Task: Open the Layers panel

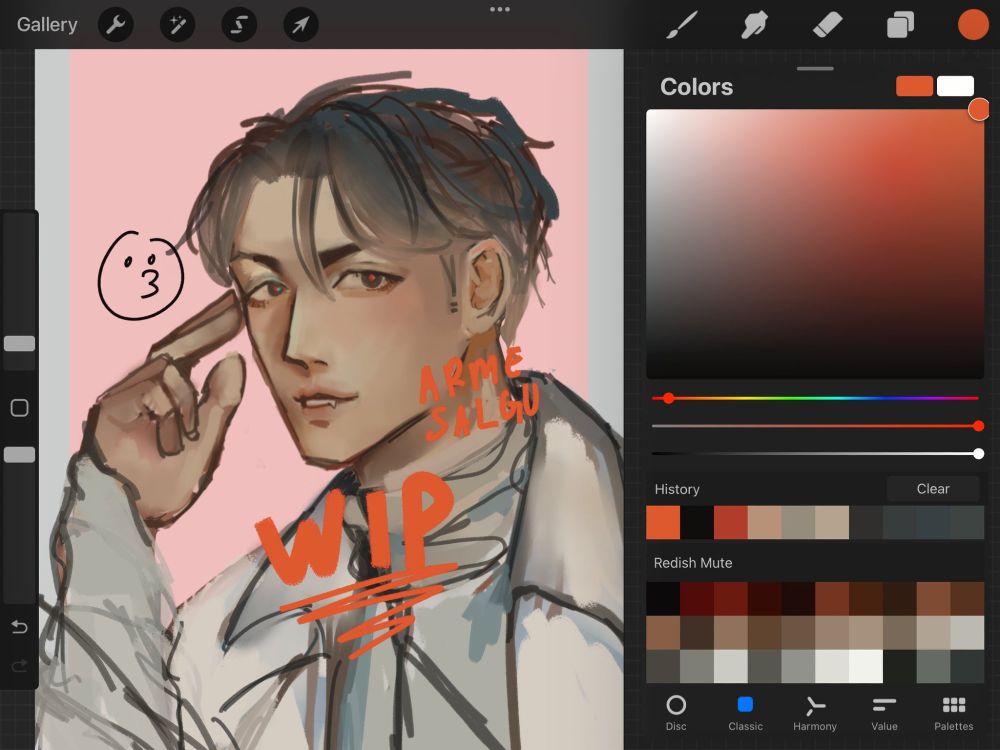Action: [901, 25]
